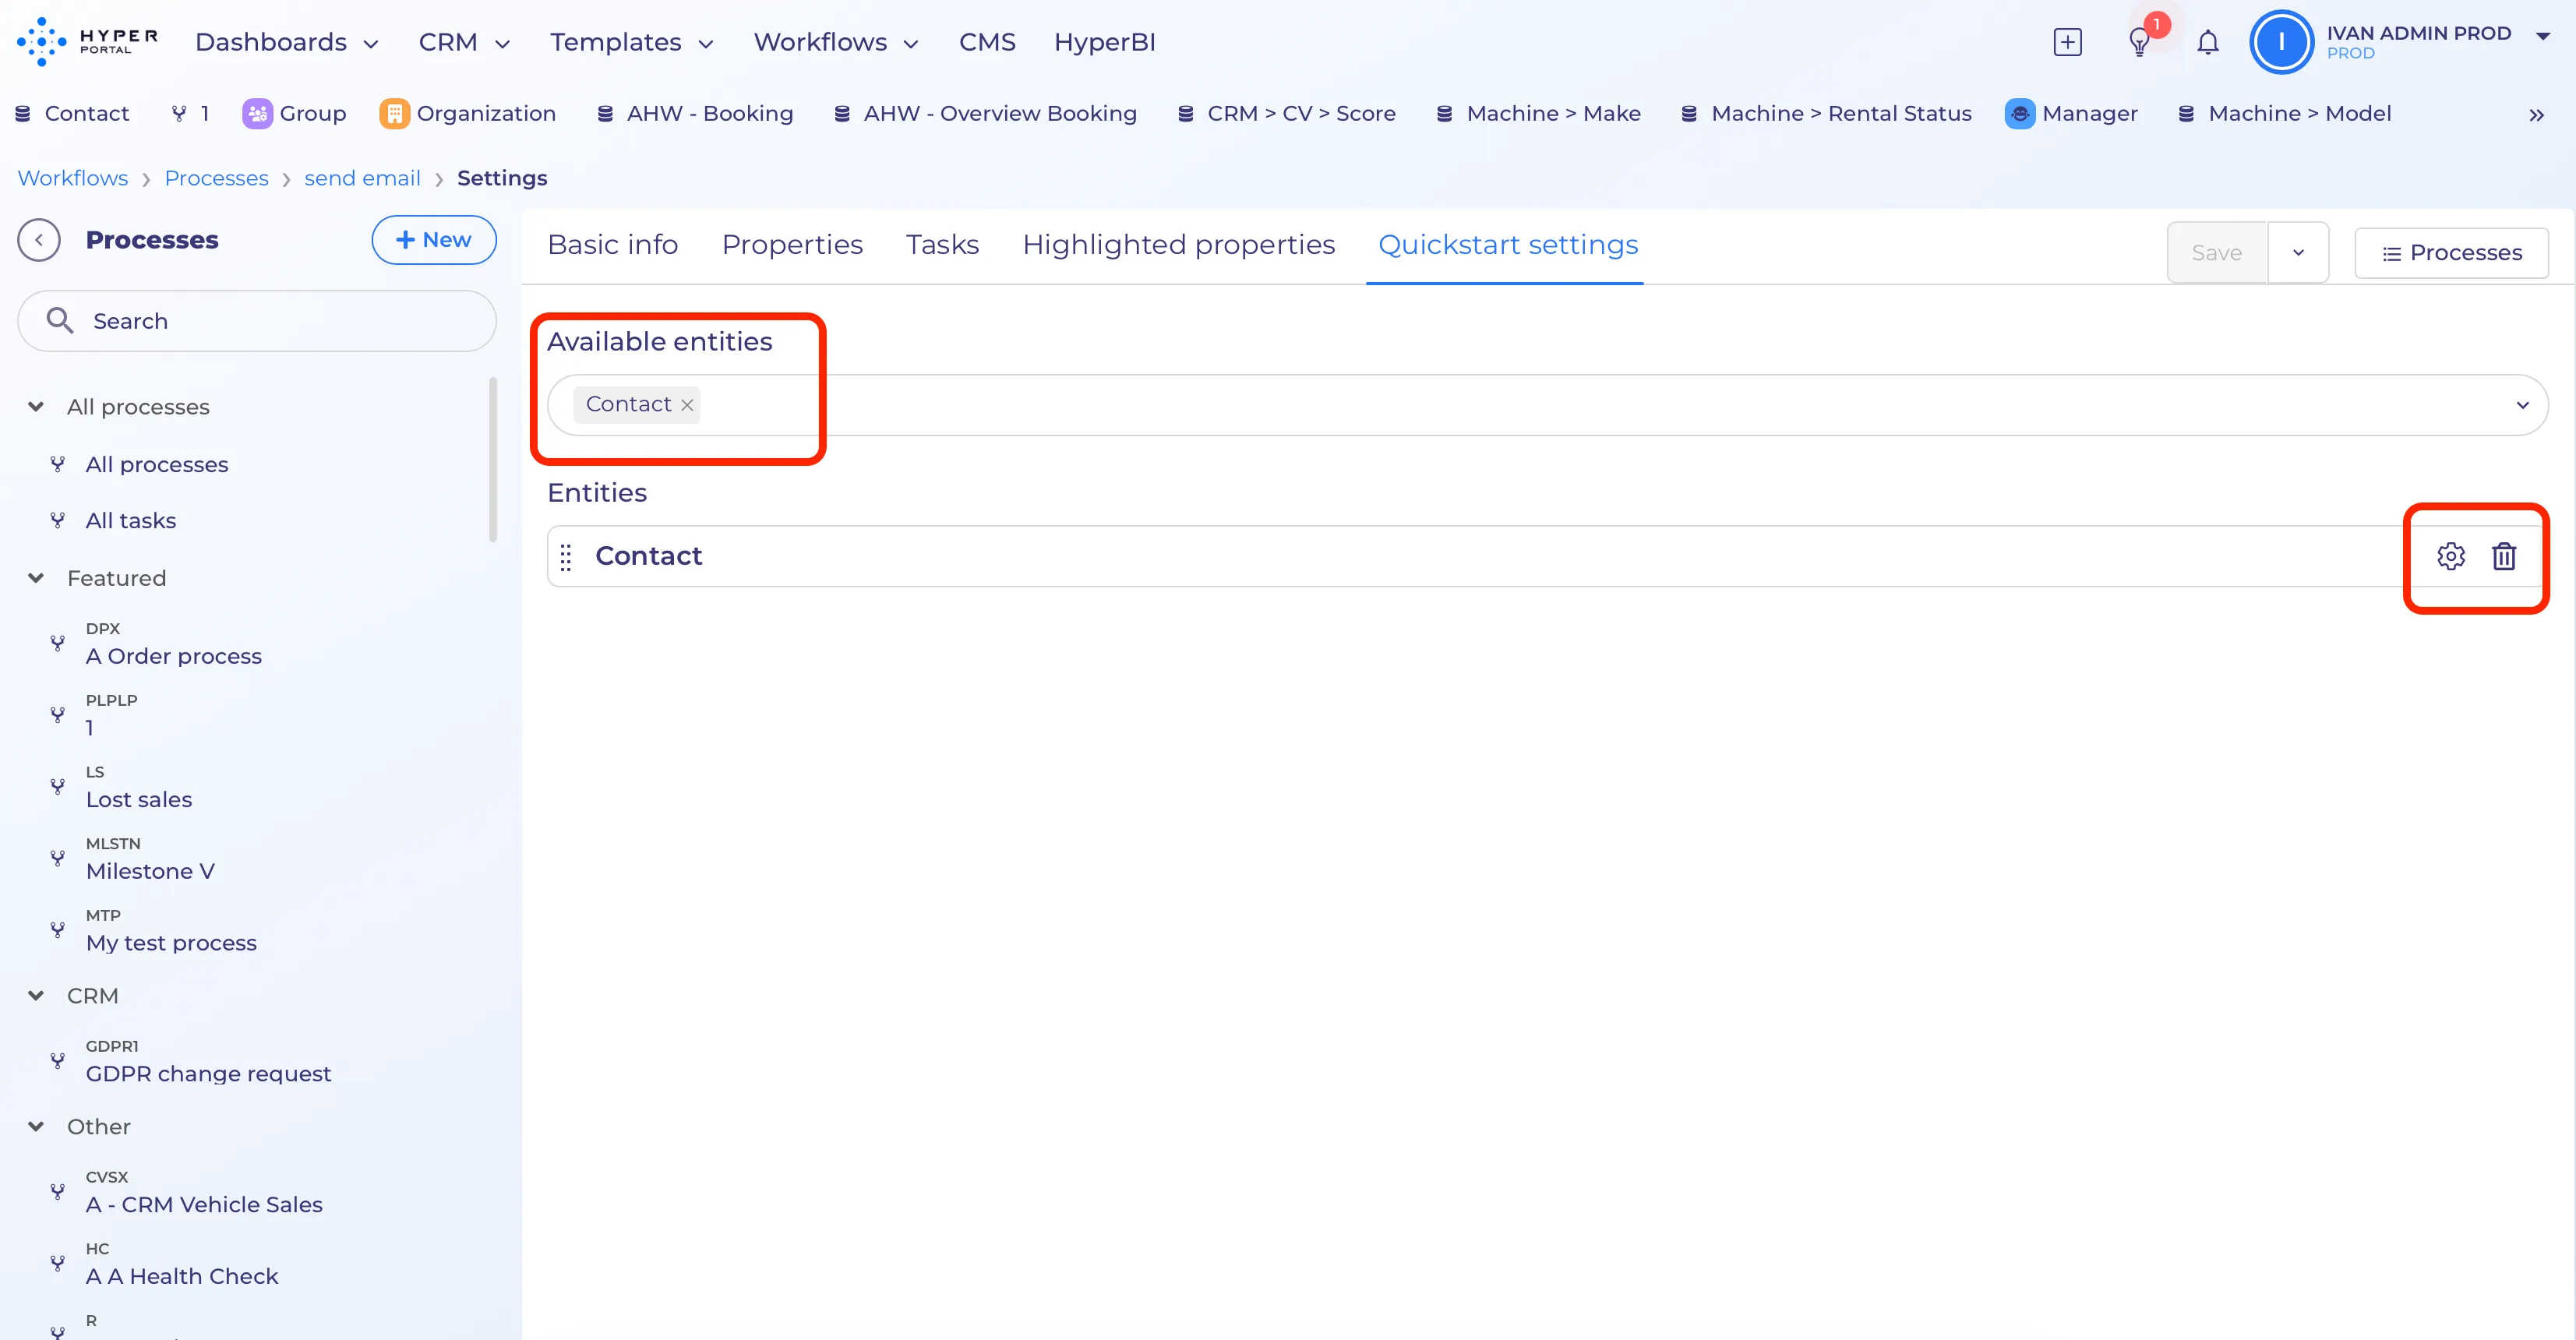2576x1340 pixels.
Task: Open the Save options dropdown arrow
Action: [2298, 252]
